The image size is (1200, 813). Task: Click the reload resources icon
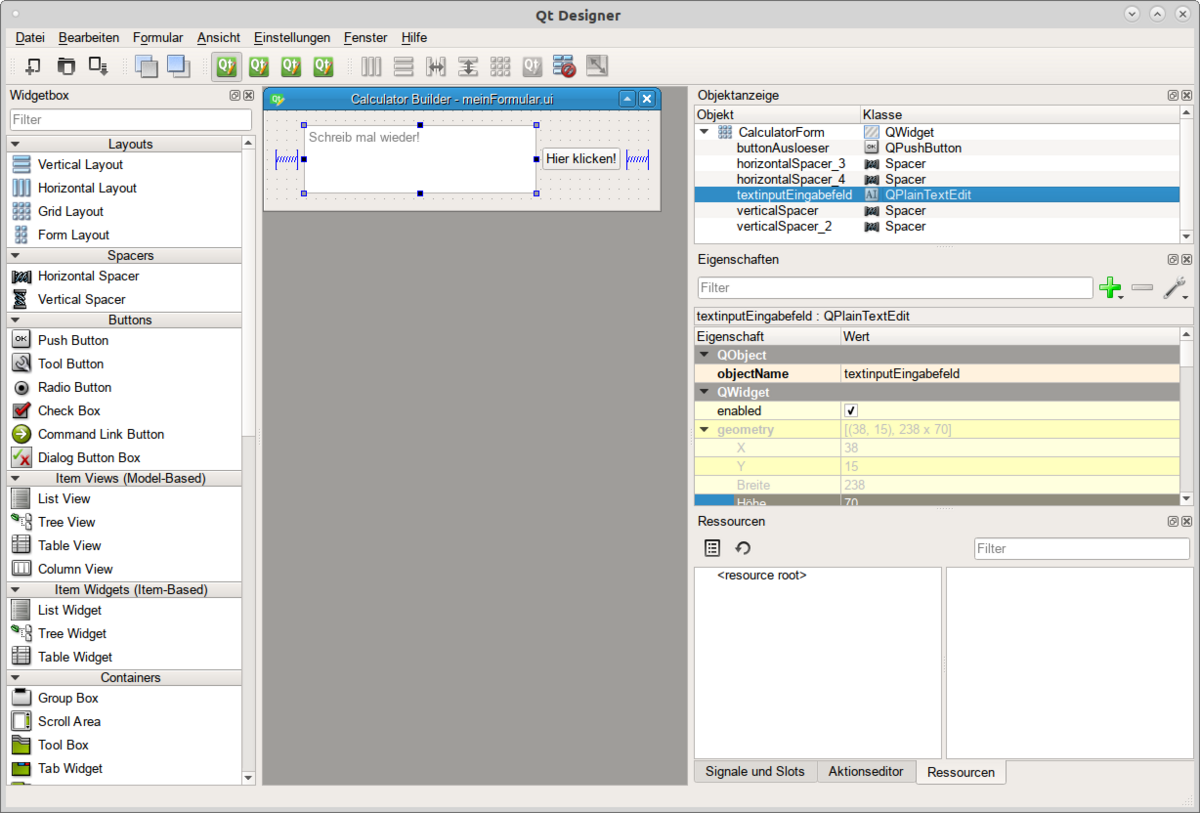(743, 548)
